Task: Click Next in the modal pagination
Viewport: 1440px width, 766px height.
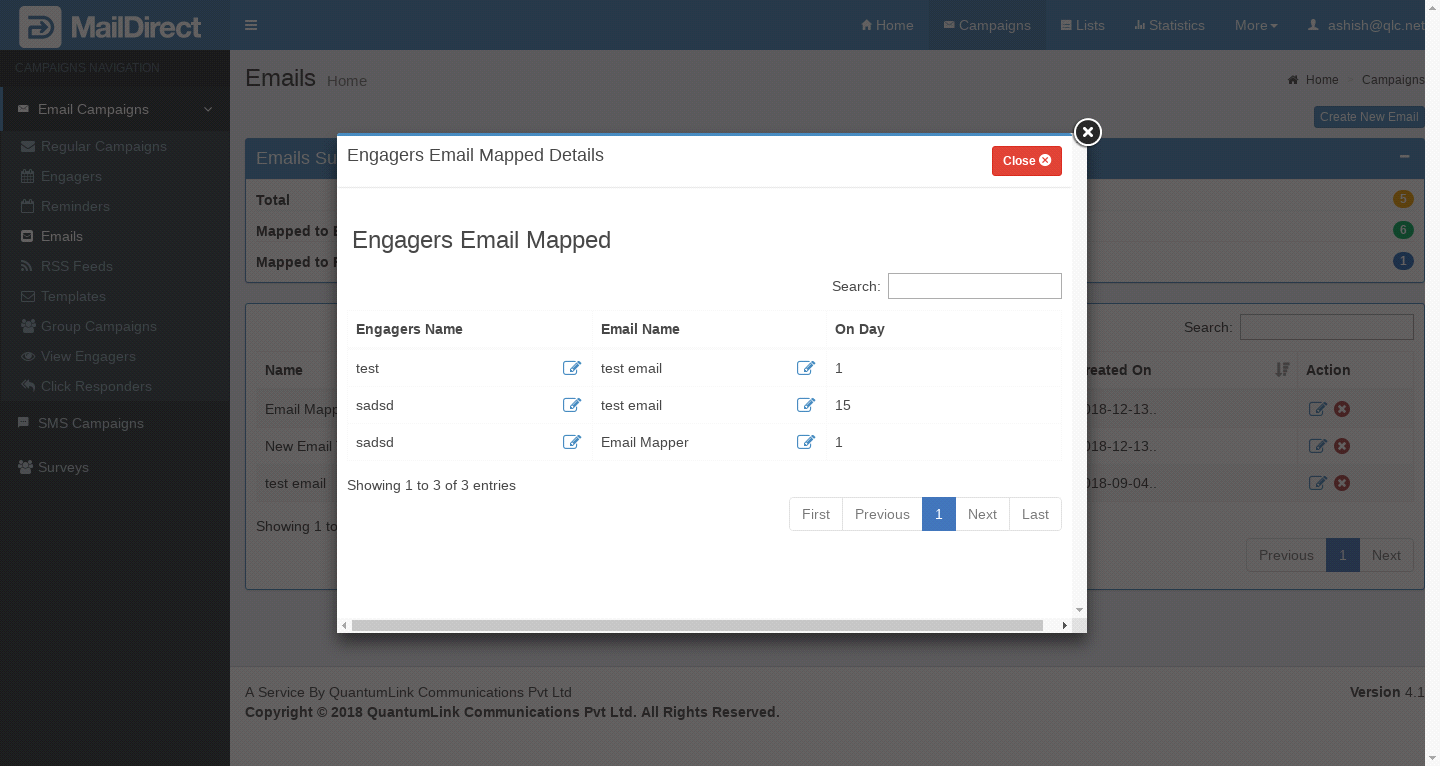Action: (x=982, y=514)
